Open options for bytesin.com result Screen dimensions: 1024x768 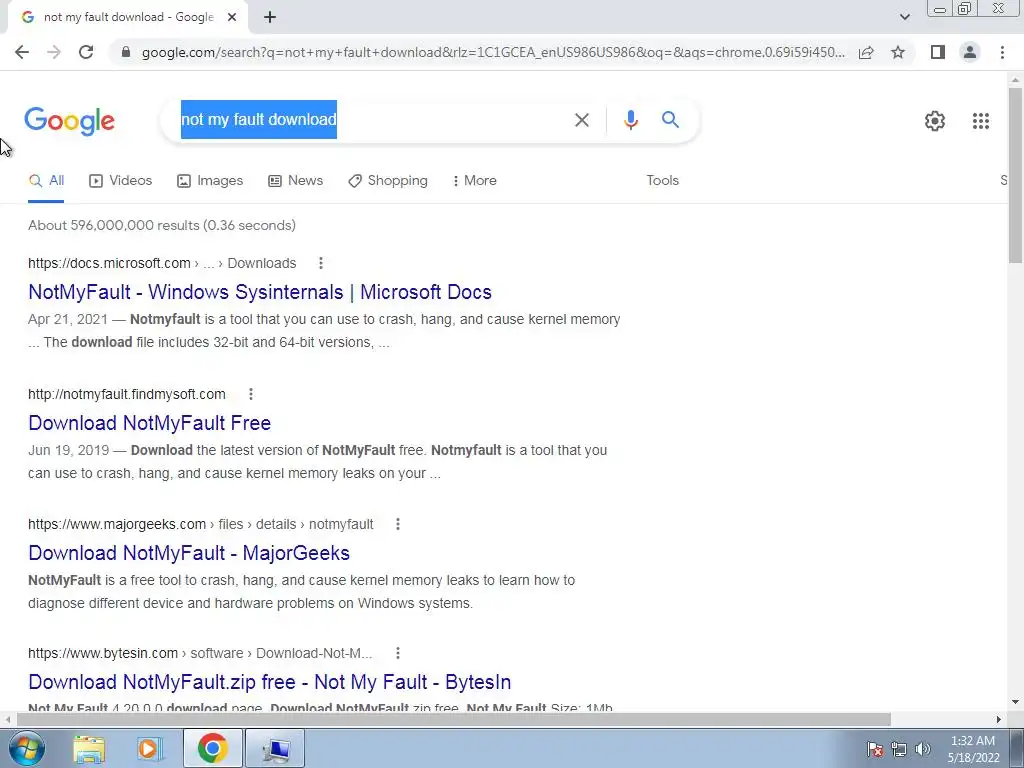pos(397,653)
